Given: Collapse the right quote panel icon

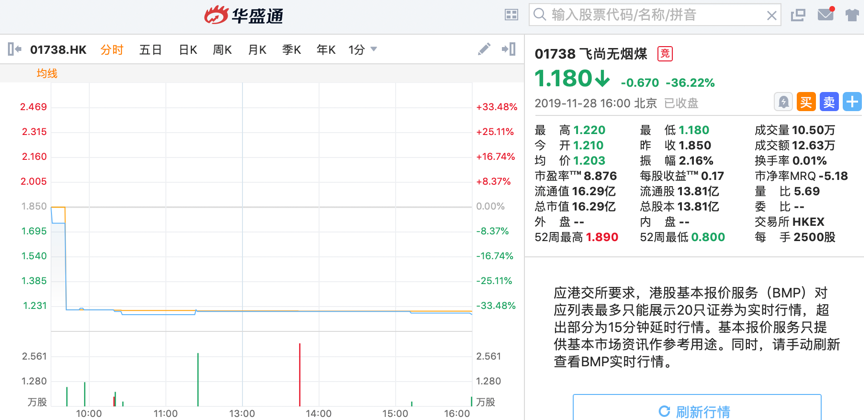Looking at the screenshot, I should (x=508, y=49).
